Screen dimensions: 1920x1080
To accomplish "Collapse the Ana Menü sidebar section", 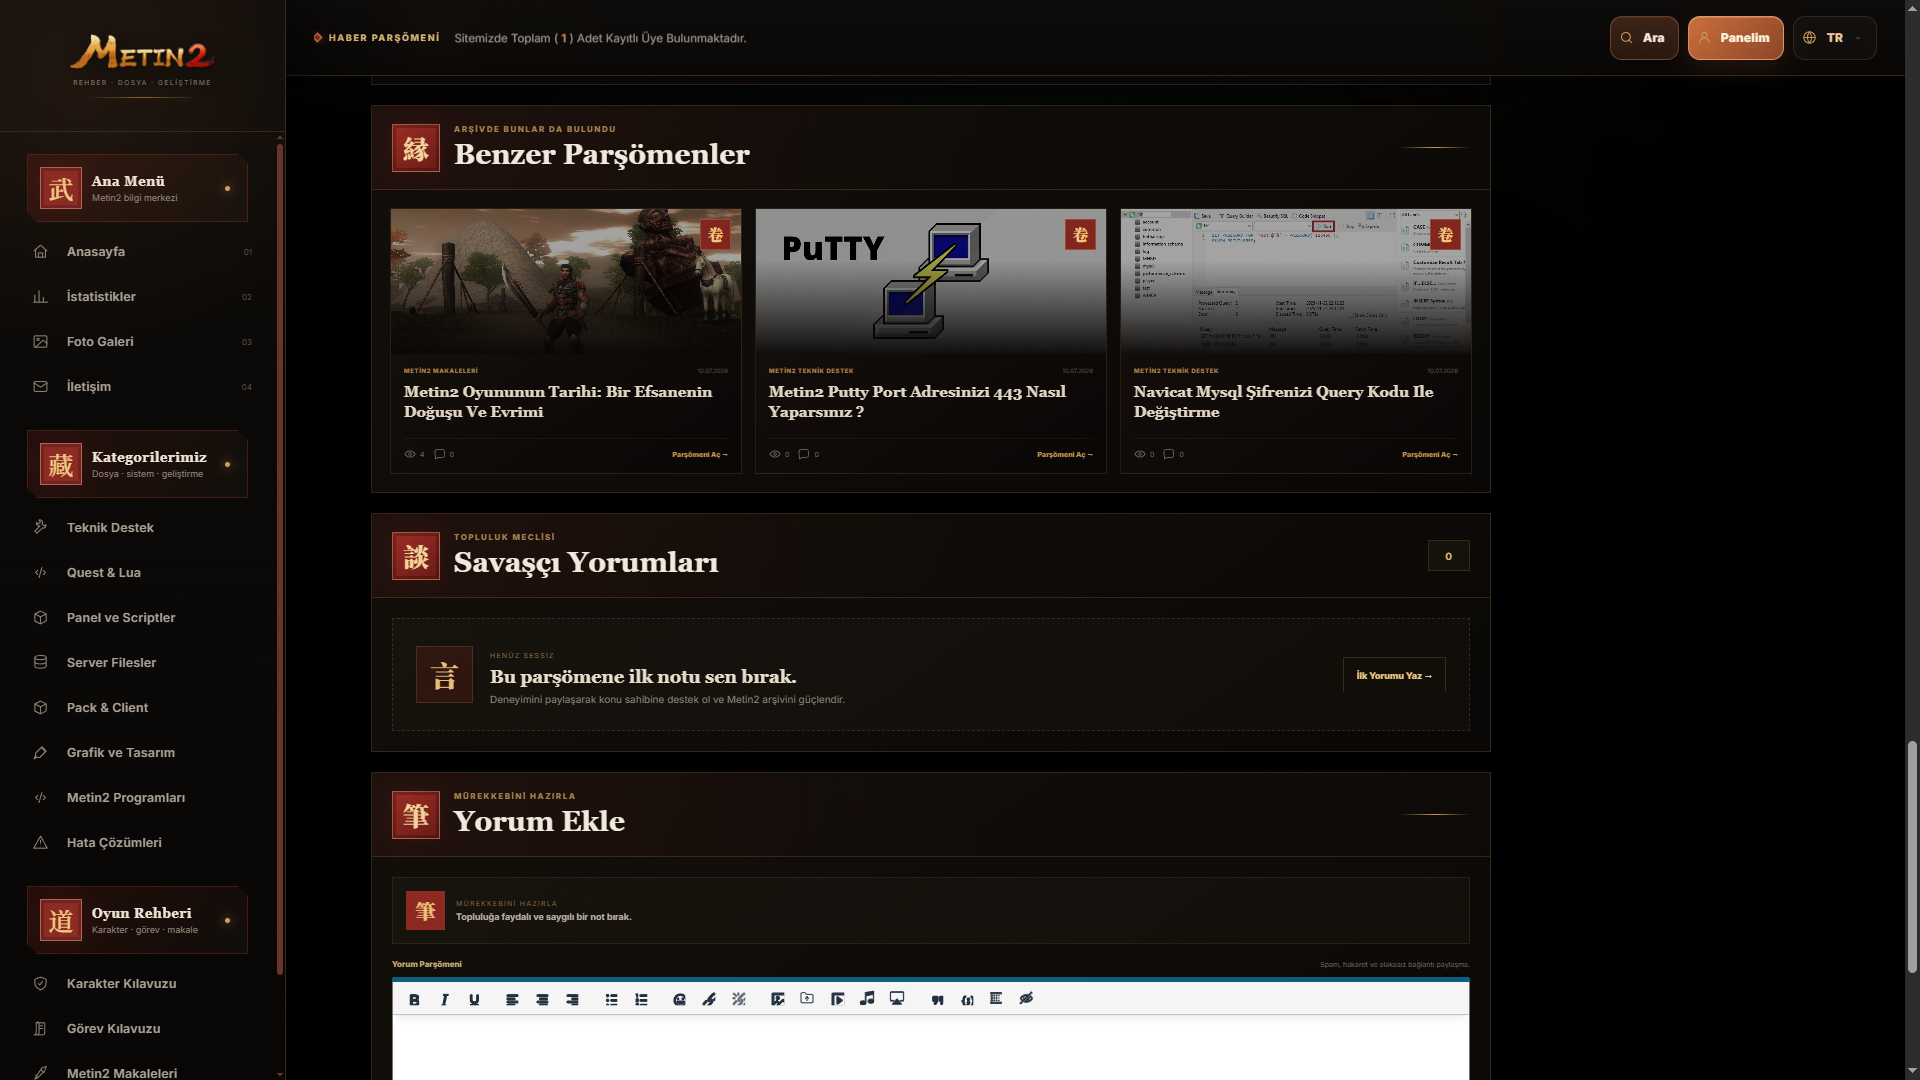I will click(137, 188).
